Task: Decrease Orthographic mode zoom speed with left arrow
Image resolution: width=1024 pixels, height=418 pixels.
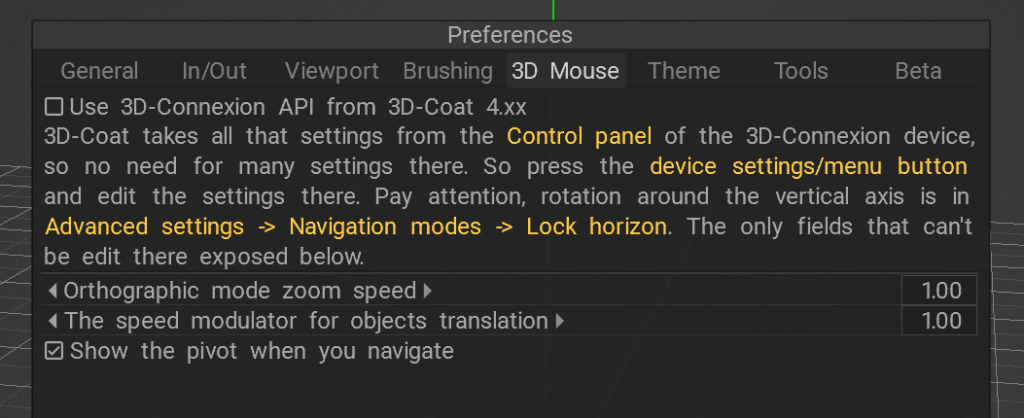Action: [x=53, y=291]
